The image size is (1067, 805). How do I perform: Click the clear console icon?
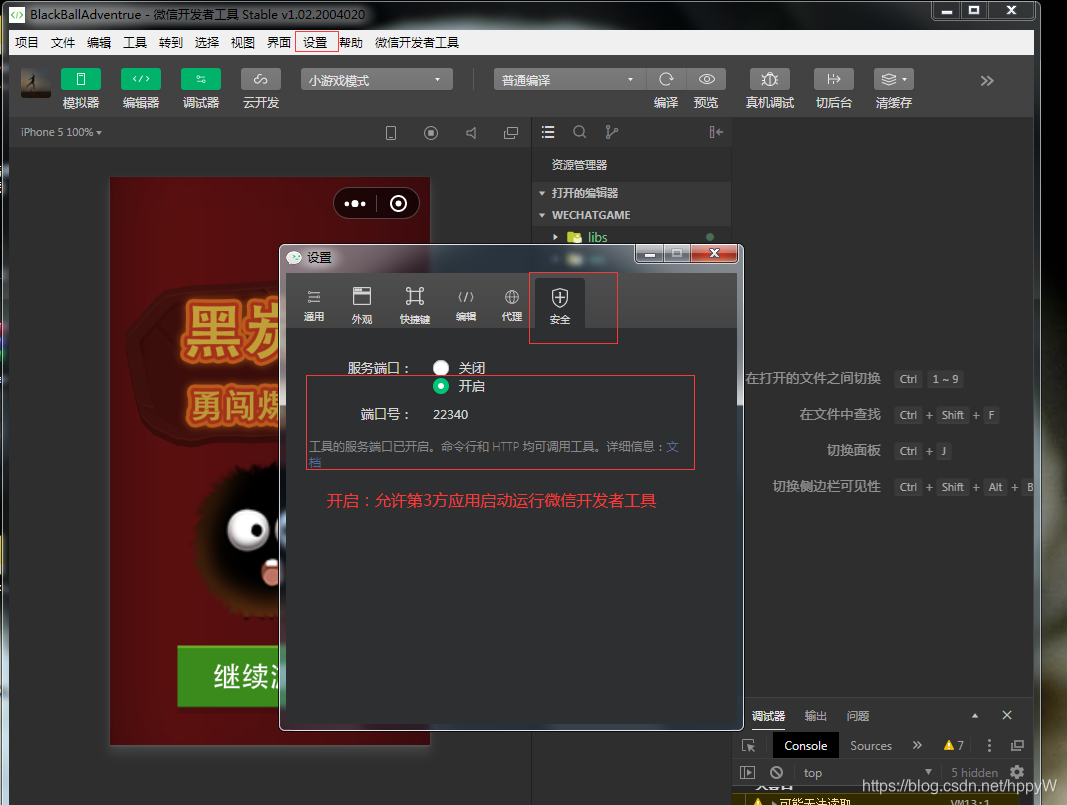[776, 772]
